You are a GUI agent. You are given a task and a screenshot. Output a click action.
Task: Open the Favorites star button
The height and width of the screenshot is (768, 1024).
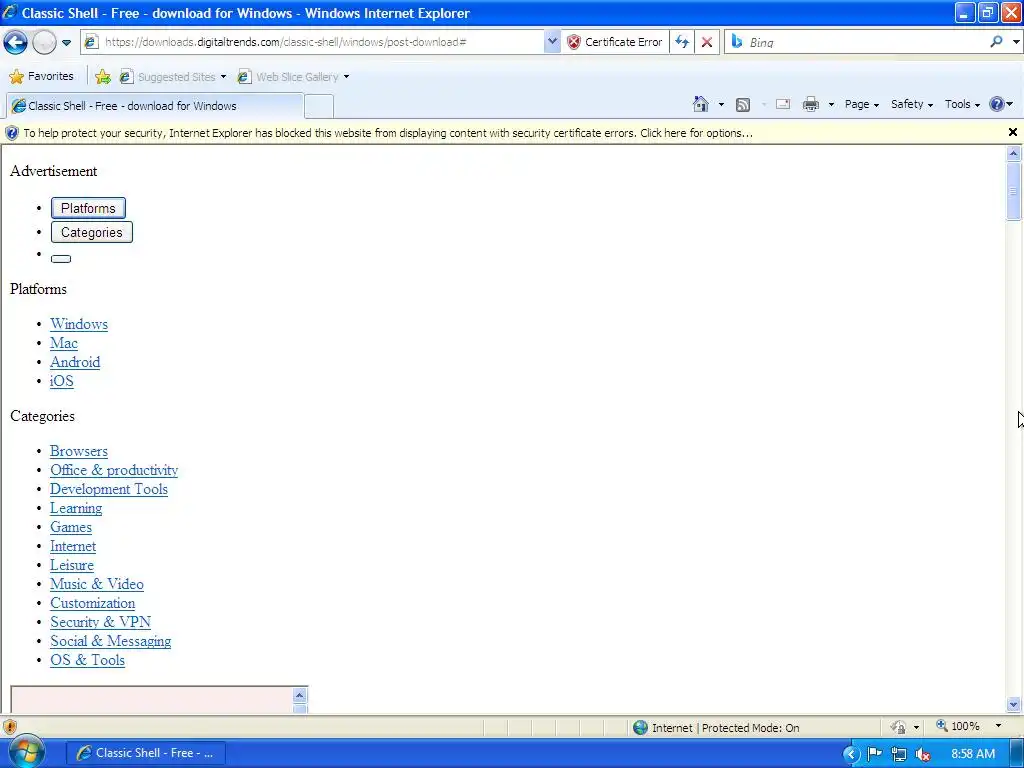click(42, 76)
